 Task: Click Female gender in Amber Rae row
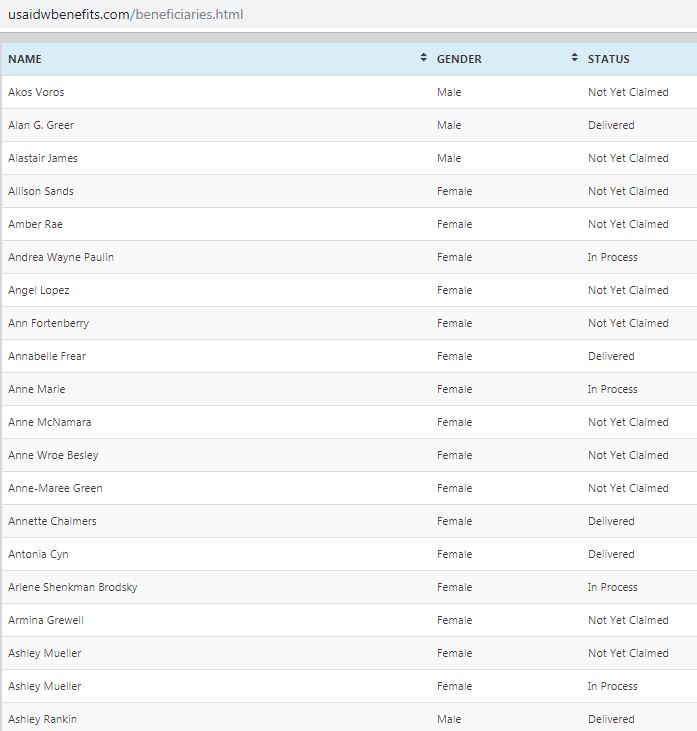coord(455,224)
